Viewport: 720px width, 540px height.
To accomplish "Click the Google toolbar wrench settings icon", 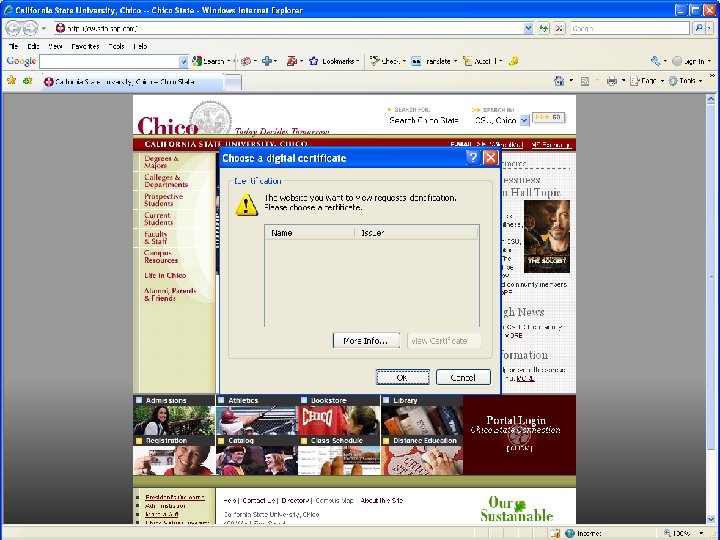I will [x=655, y=61].
